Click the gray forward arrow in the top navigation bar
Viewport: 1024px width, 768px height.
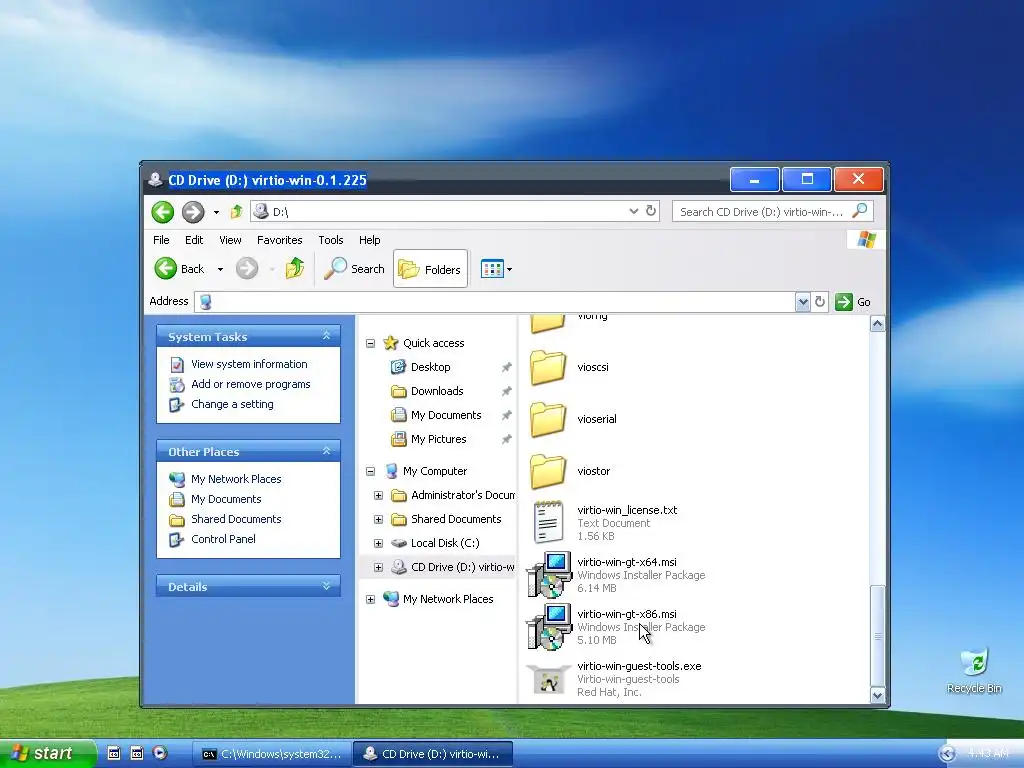pos(193,212)
